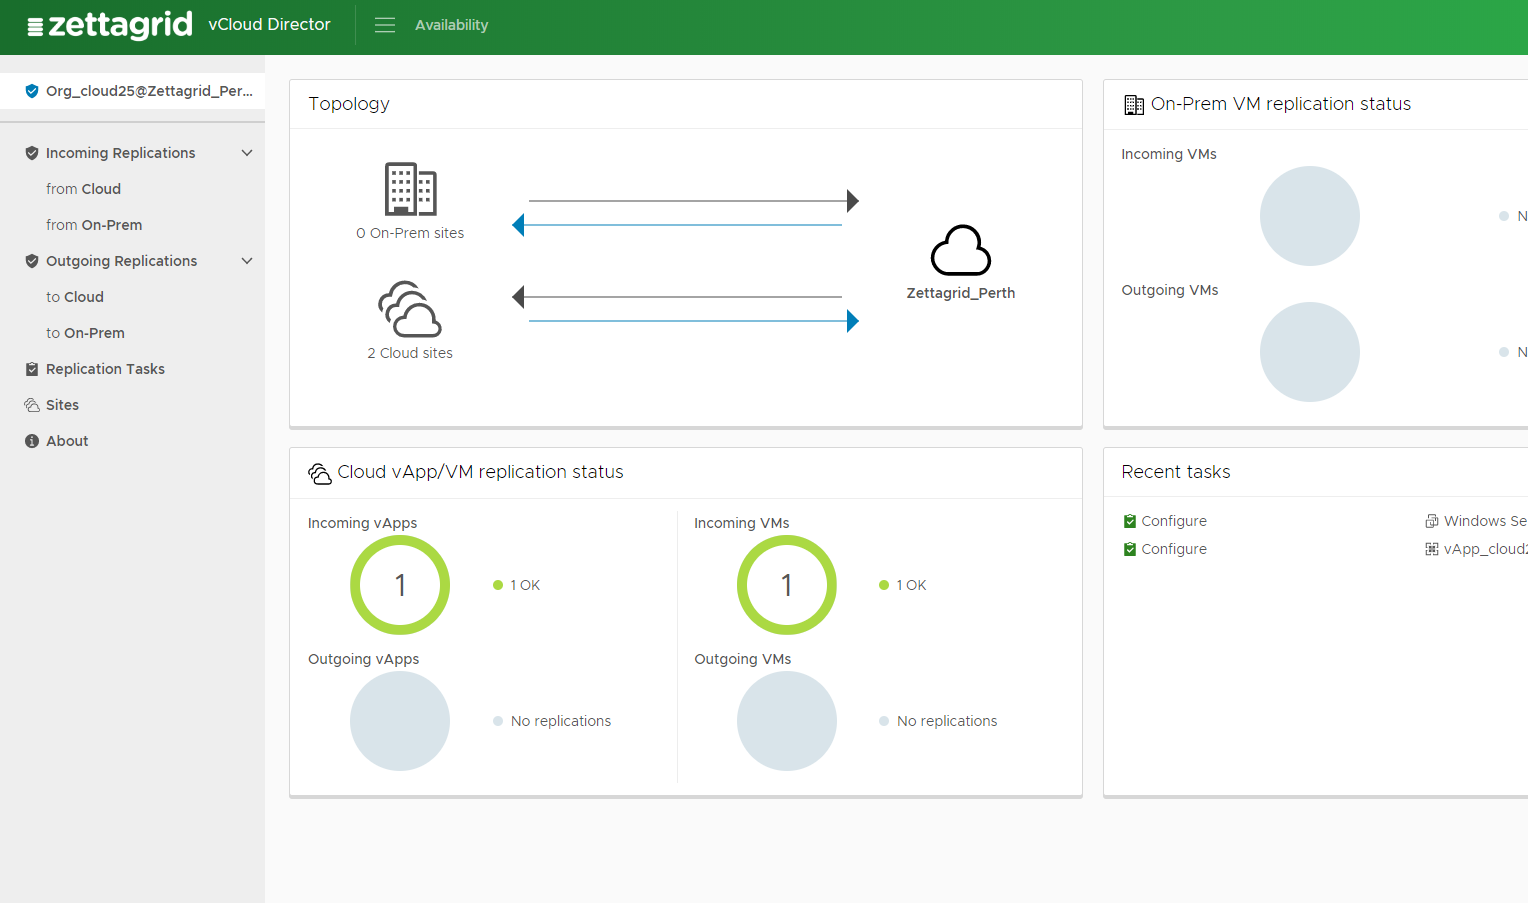Viewport: 1528px width, 903px height.
Task: Select the Incoming Replications shield icon
Action: tap(30, 152)
